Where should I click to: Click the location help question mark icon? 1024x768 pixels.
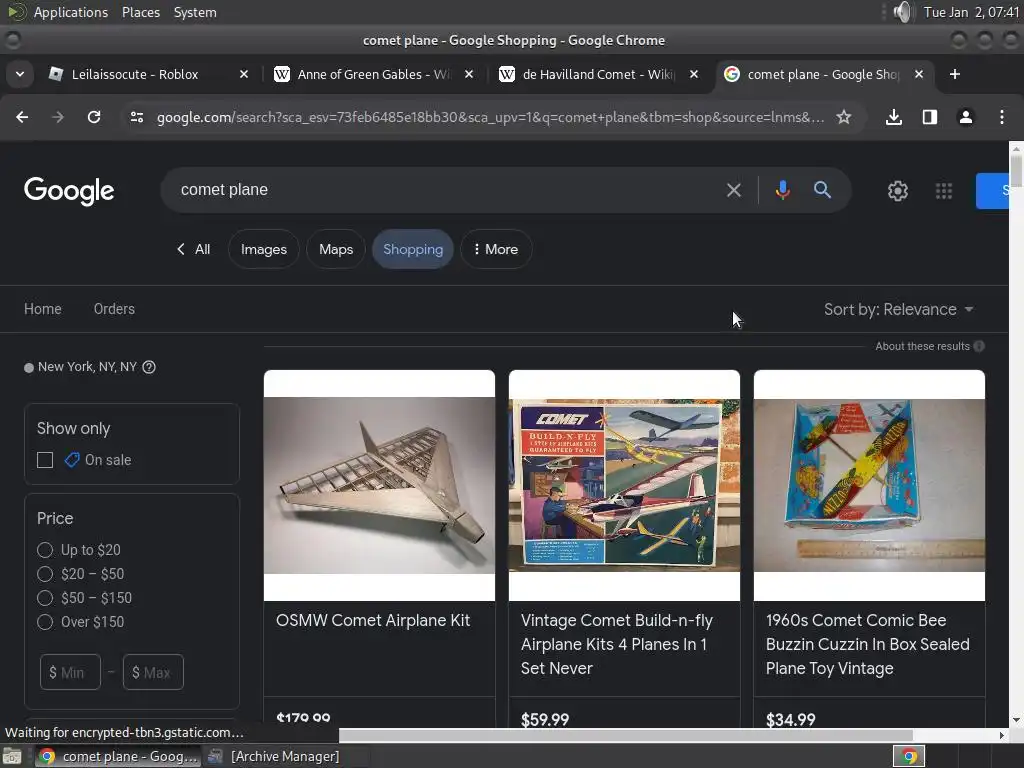click(x=149, y=367)
